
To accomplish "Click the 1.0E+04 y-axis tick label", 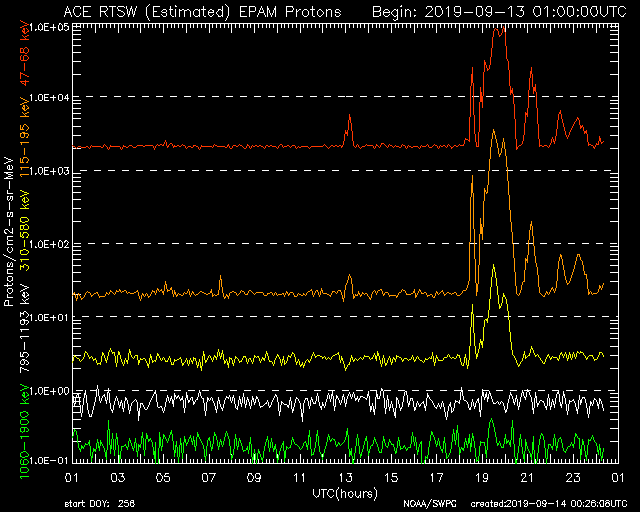I will coord(47,98).
